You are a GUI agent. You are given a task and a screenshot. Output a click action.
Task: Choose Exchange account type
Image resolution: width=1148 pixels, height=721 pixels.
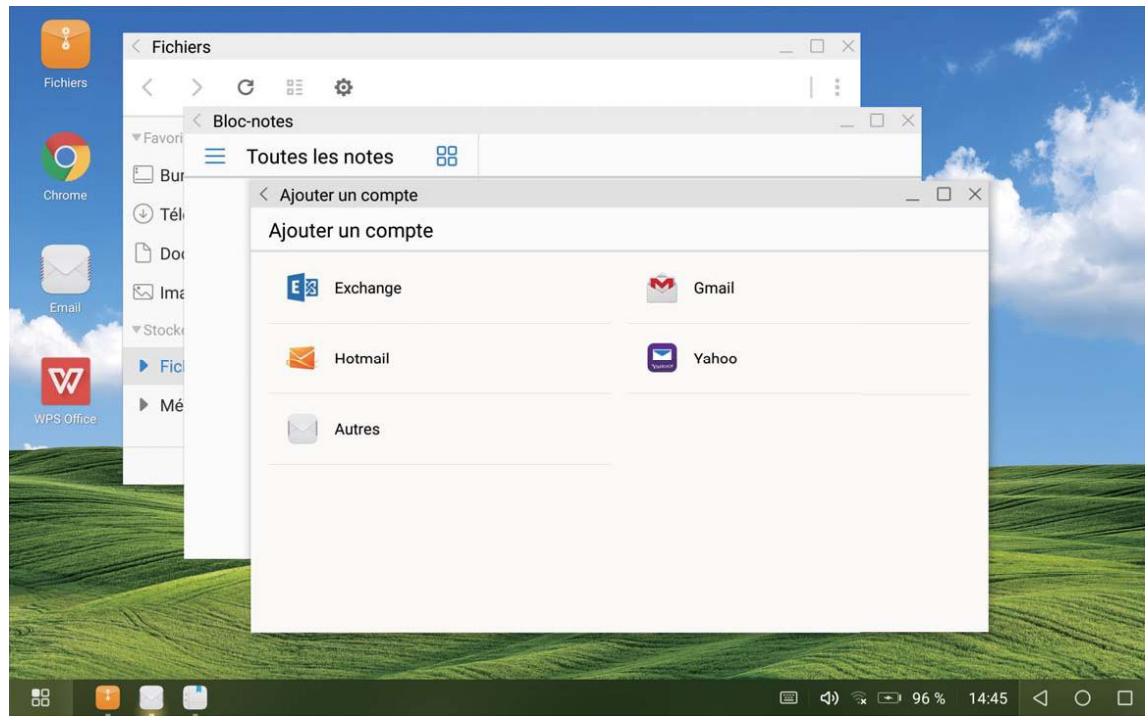click(x=368, y=288)
